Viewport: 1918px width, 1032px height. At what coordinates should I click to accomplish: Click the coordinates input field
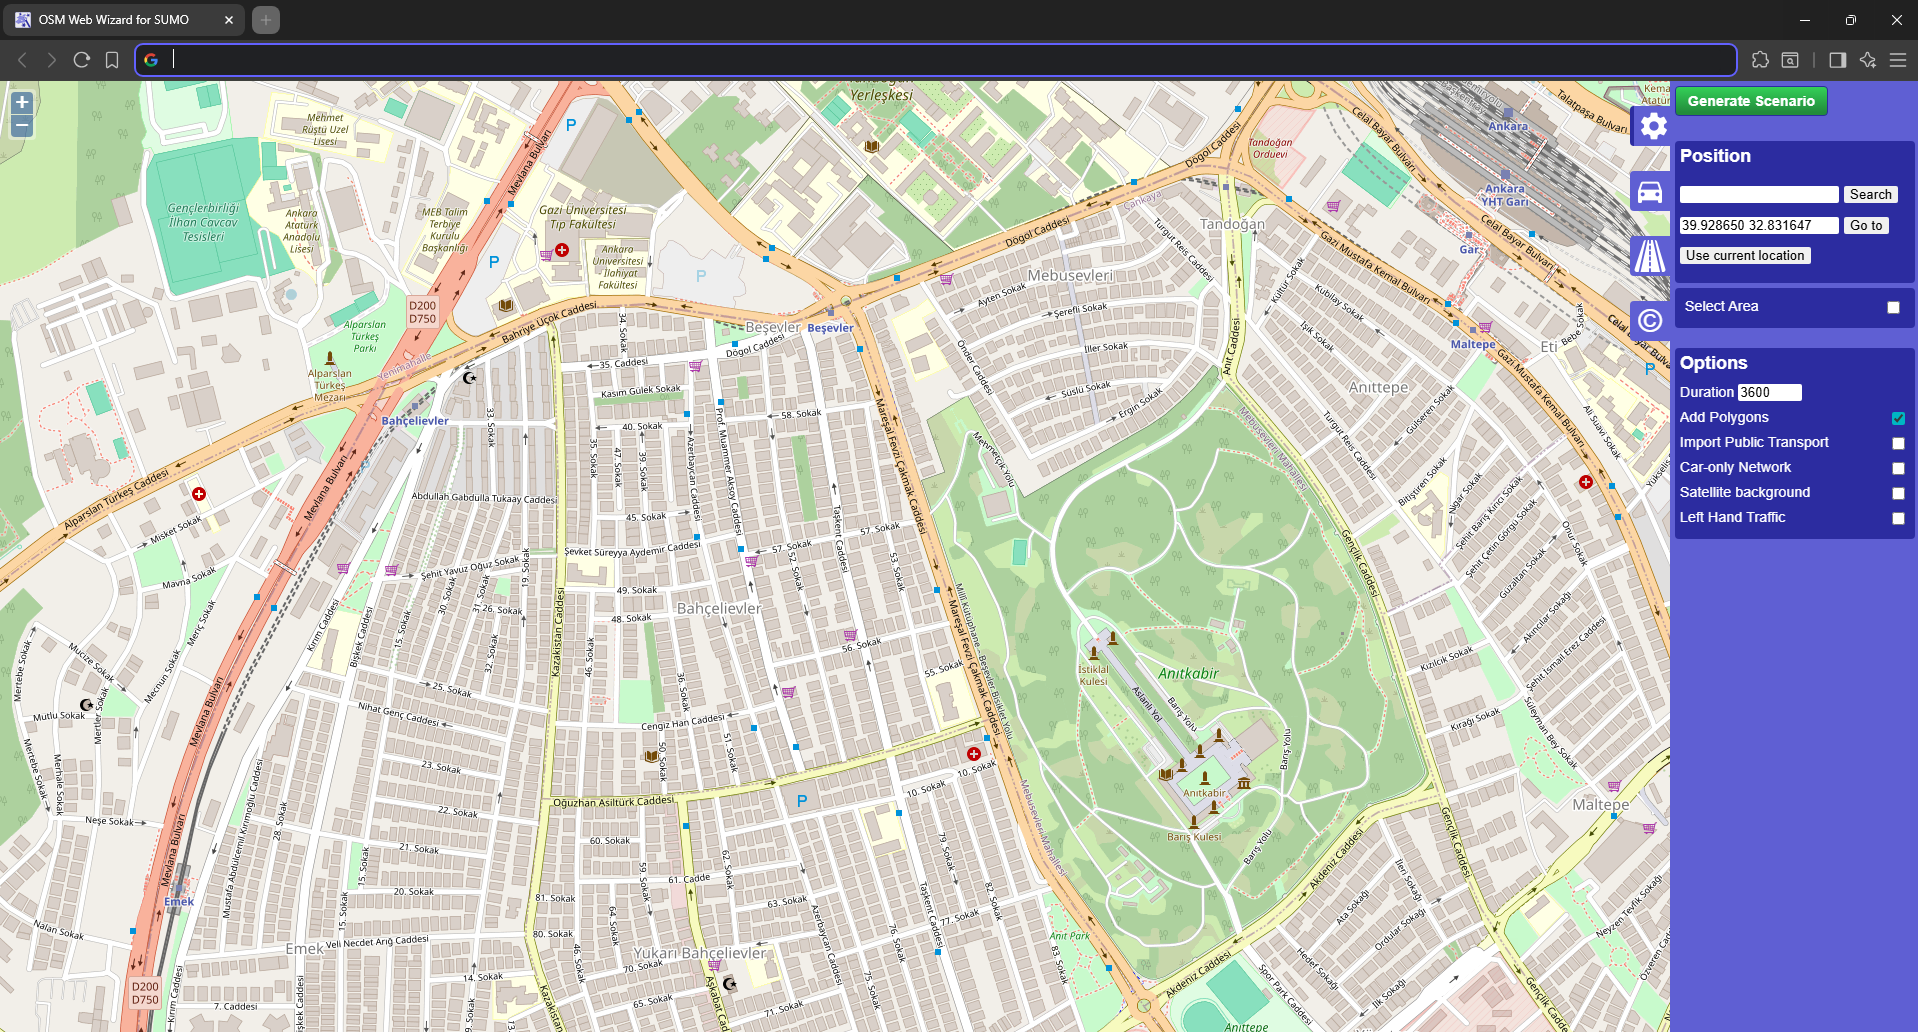(x=1759, y=226)
